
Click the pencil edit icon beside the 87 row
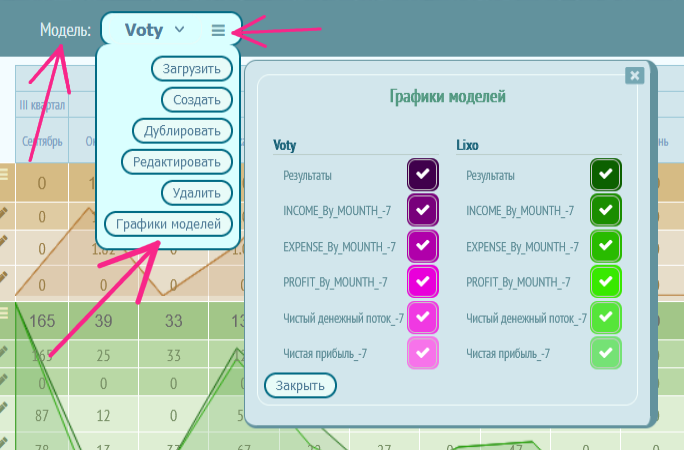coord(4,409)
